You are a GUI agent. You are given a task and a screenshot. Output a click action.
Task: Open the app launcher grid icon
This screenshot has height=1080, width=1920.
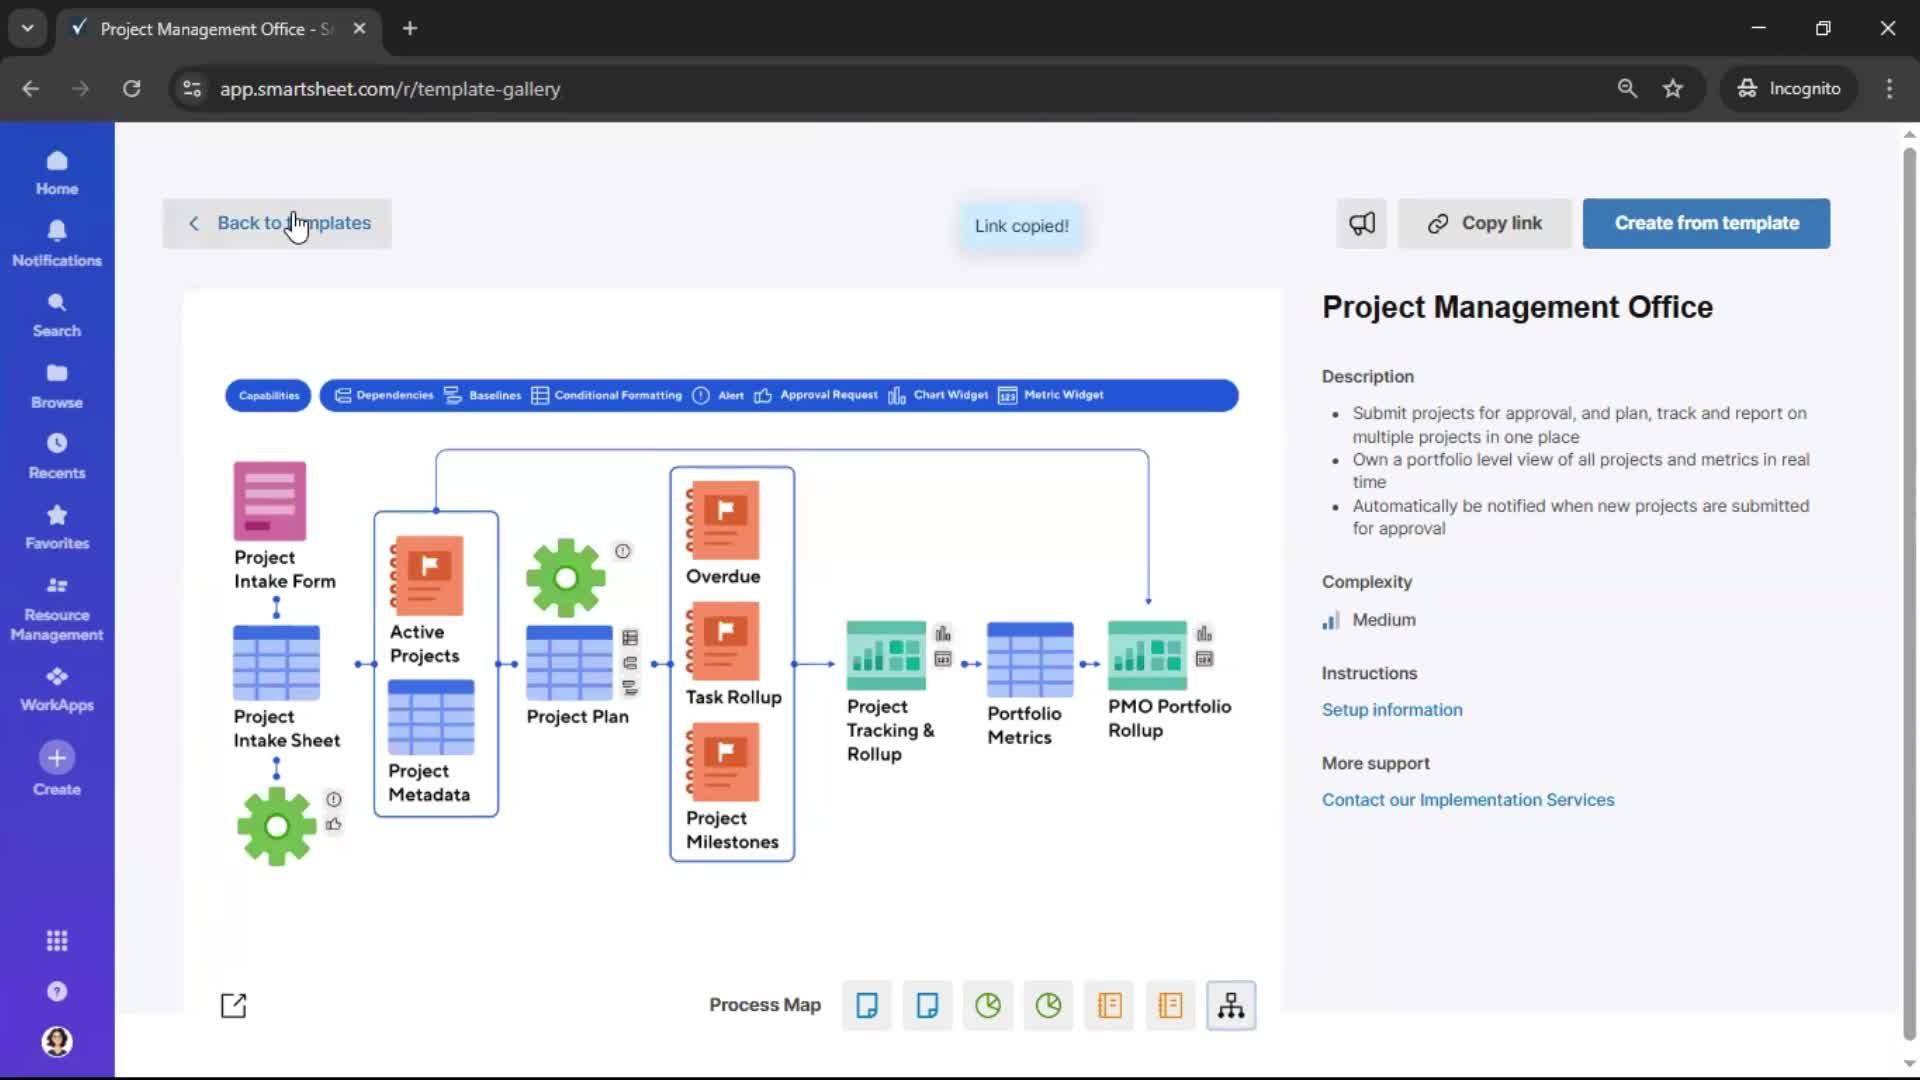click(x=57, y=940)
